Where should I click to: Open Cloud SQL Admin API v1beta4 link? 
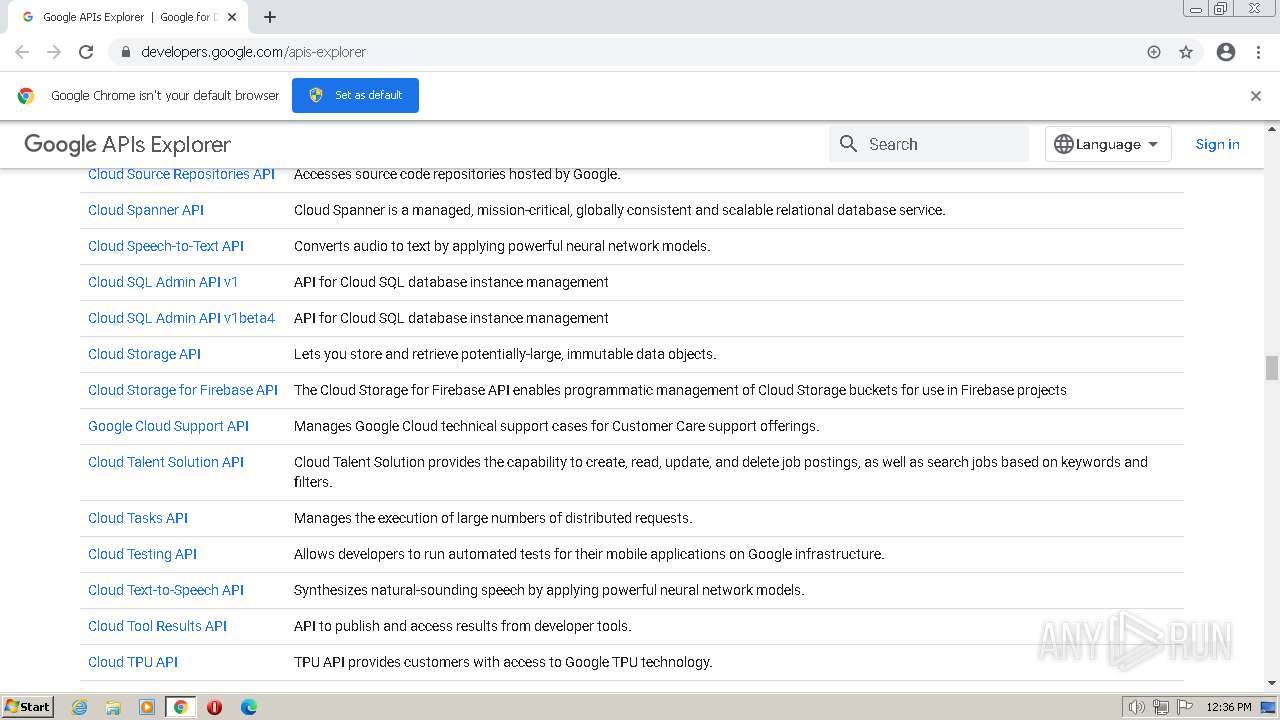tap(181, 318)
